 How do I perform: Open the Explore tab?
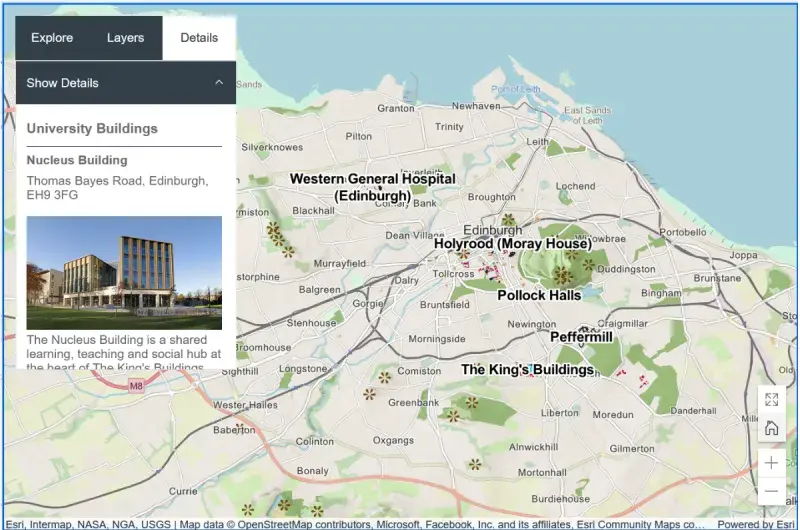point(52,38)
